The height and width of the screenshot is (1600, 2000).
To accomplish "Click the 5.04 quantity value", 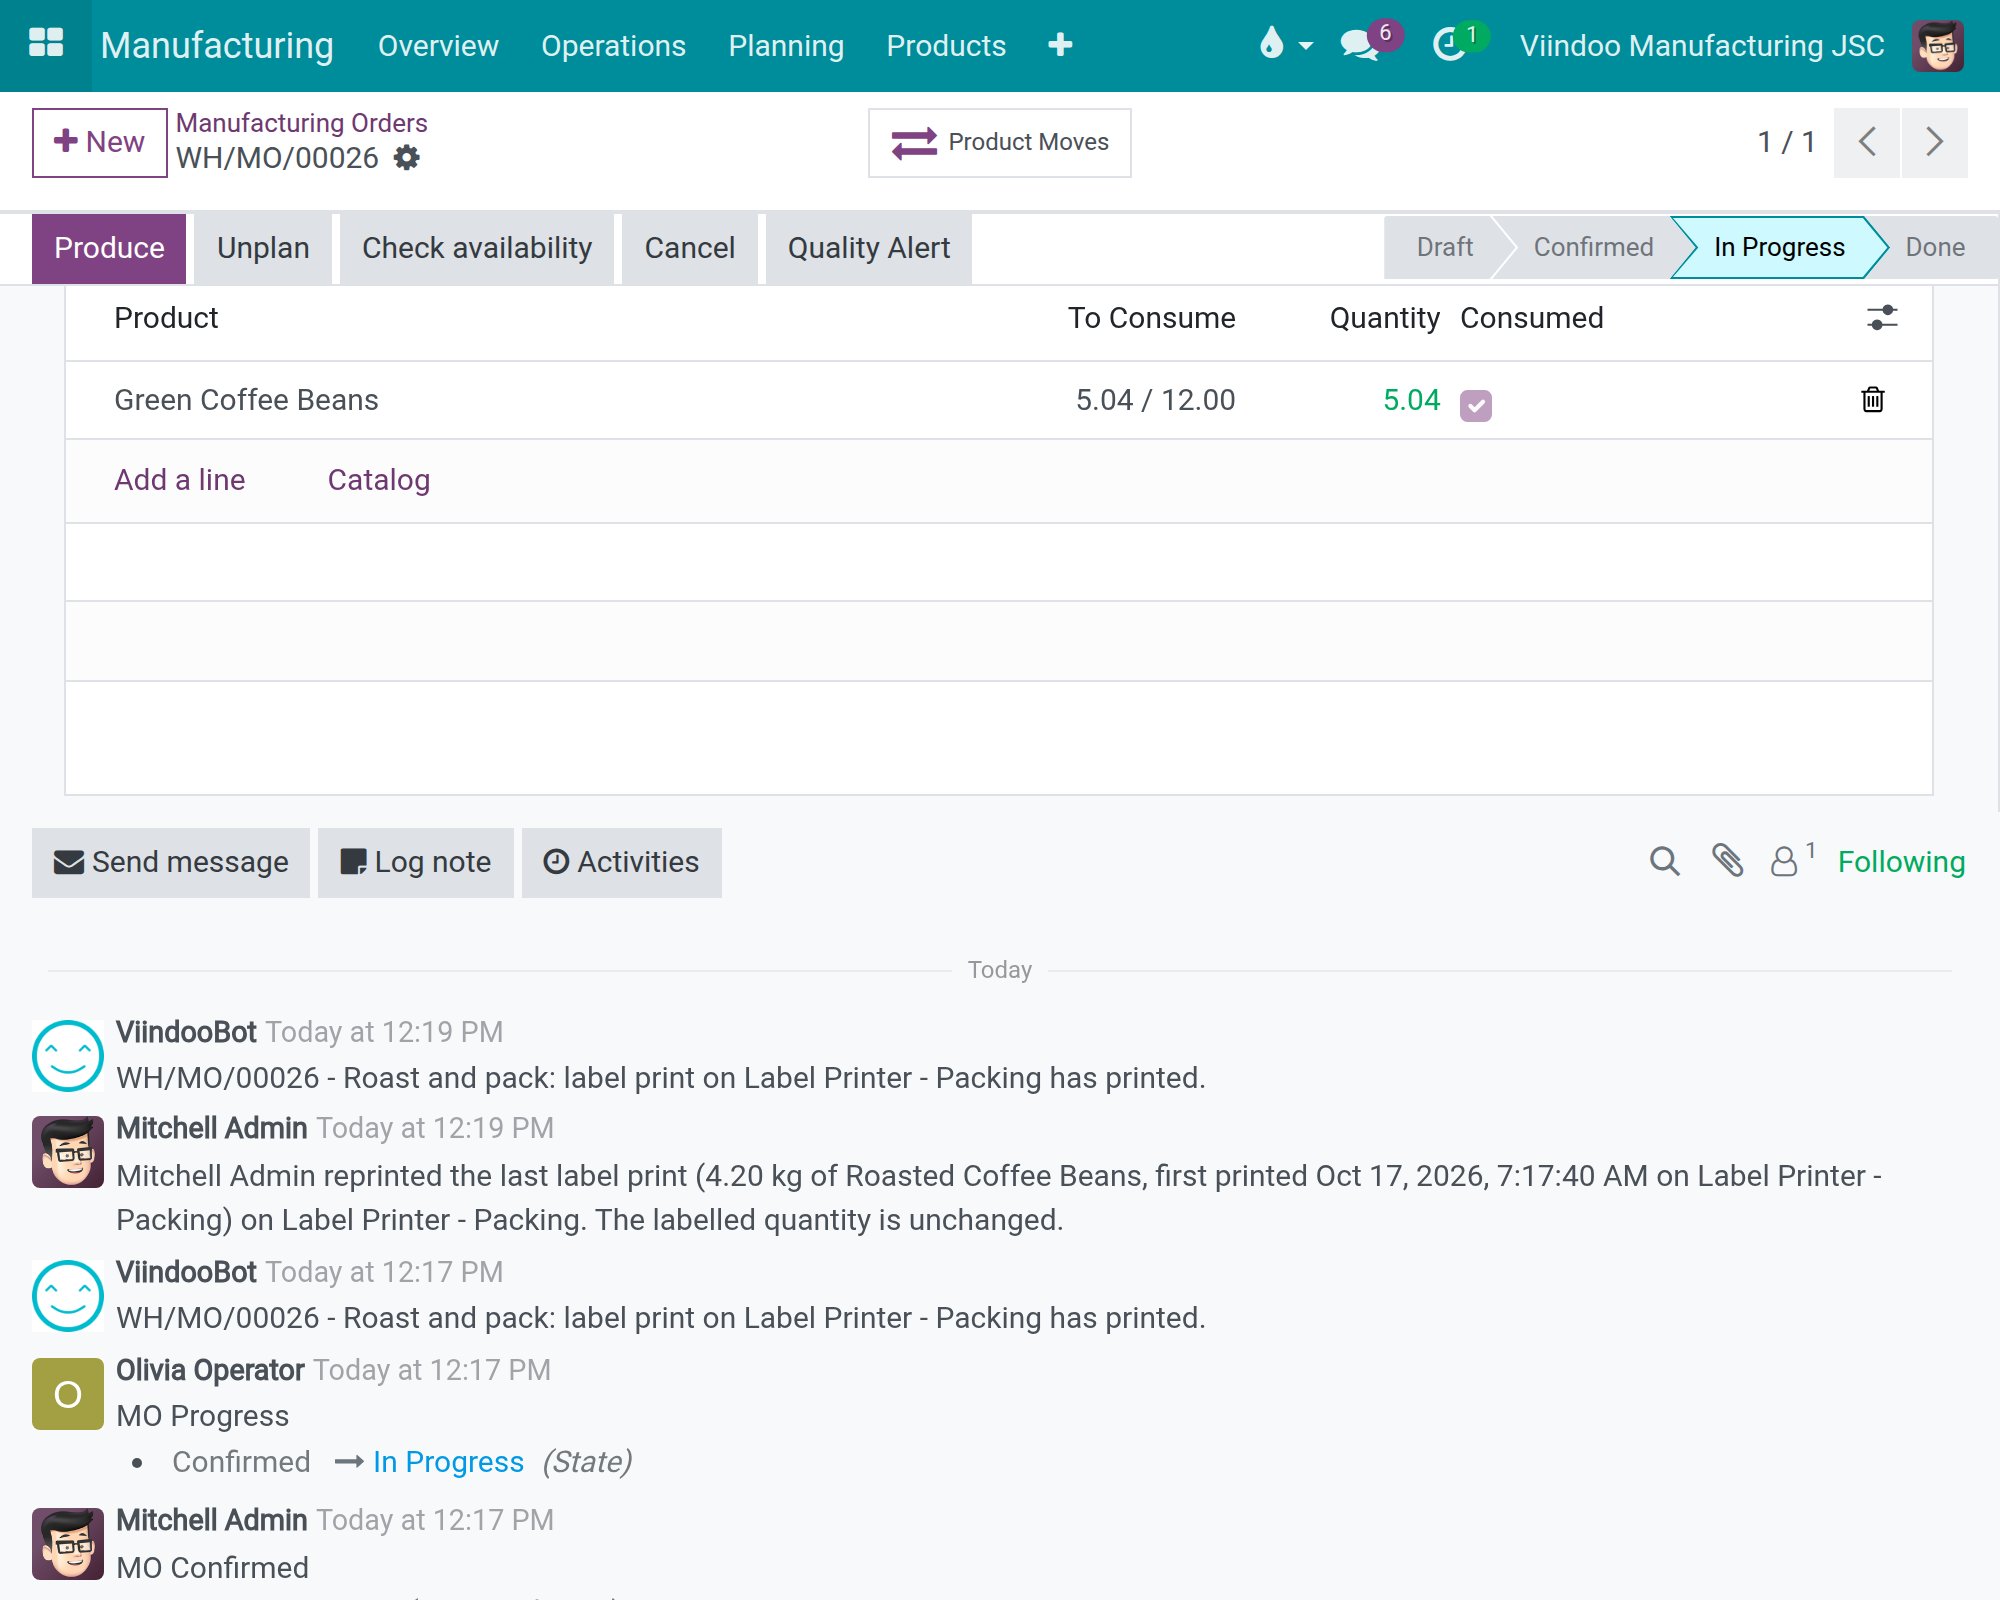I will 1411,400.
